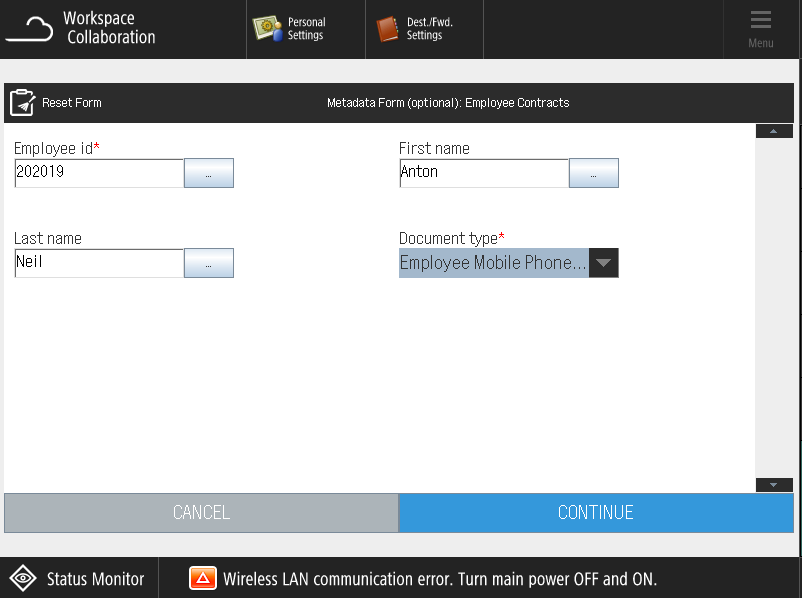Select the Employee Mobile Phone combo box

point(494,263)
